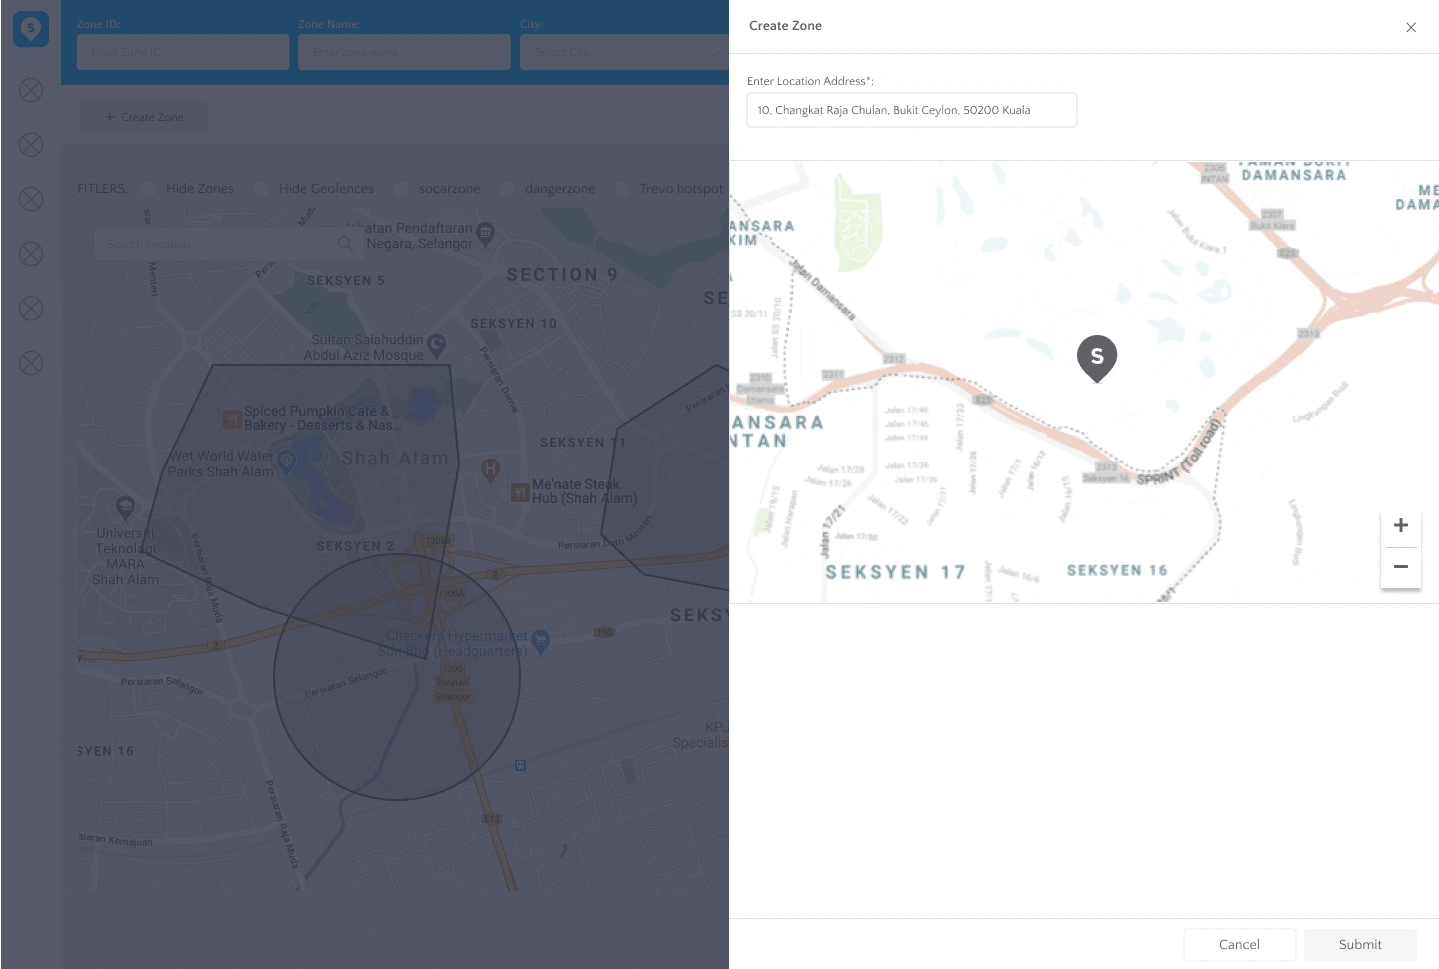Toggle the socarzone filter checkbox
The height and width of the screenshot is (969, 1439).
[x=401, y=188]
